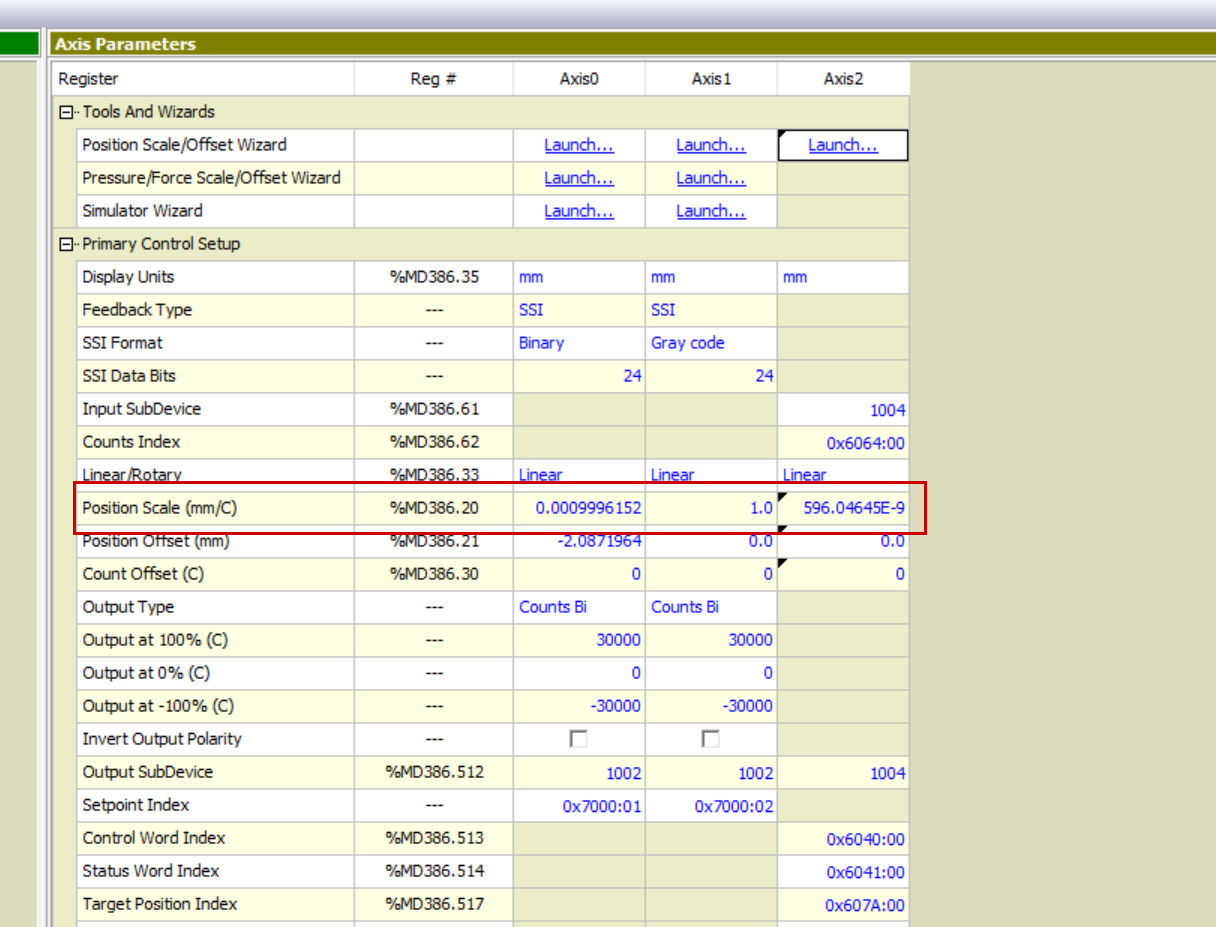Edit Count Offset for Axis0
Viewport: 1216px width, 927px height.
tap(579, 574)
